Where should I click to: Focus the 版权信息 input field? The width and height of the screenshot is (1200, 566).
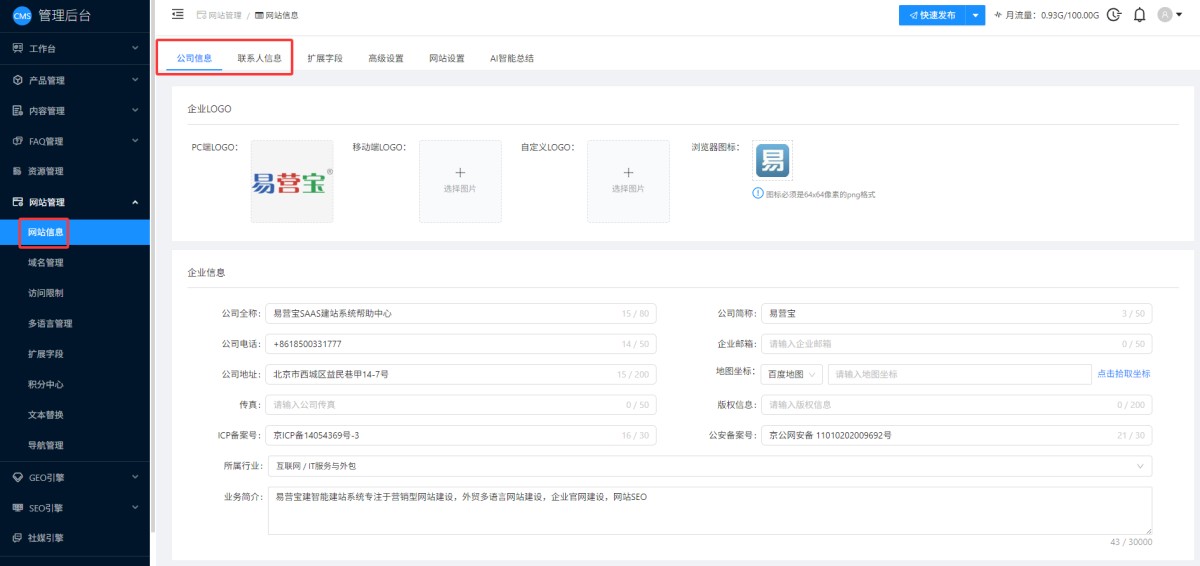956,405
